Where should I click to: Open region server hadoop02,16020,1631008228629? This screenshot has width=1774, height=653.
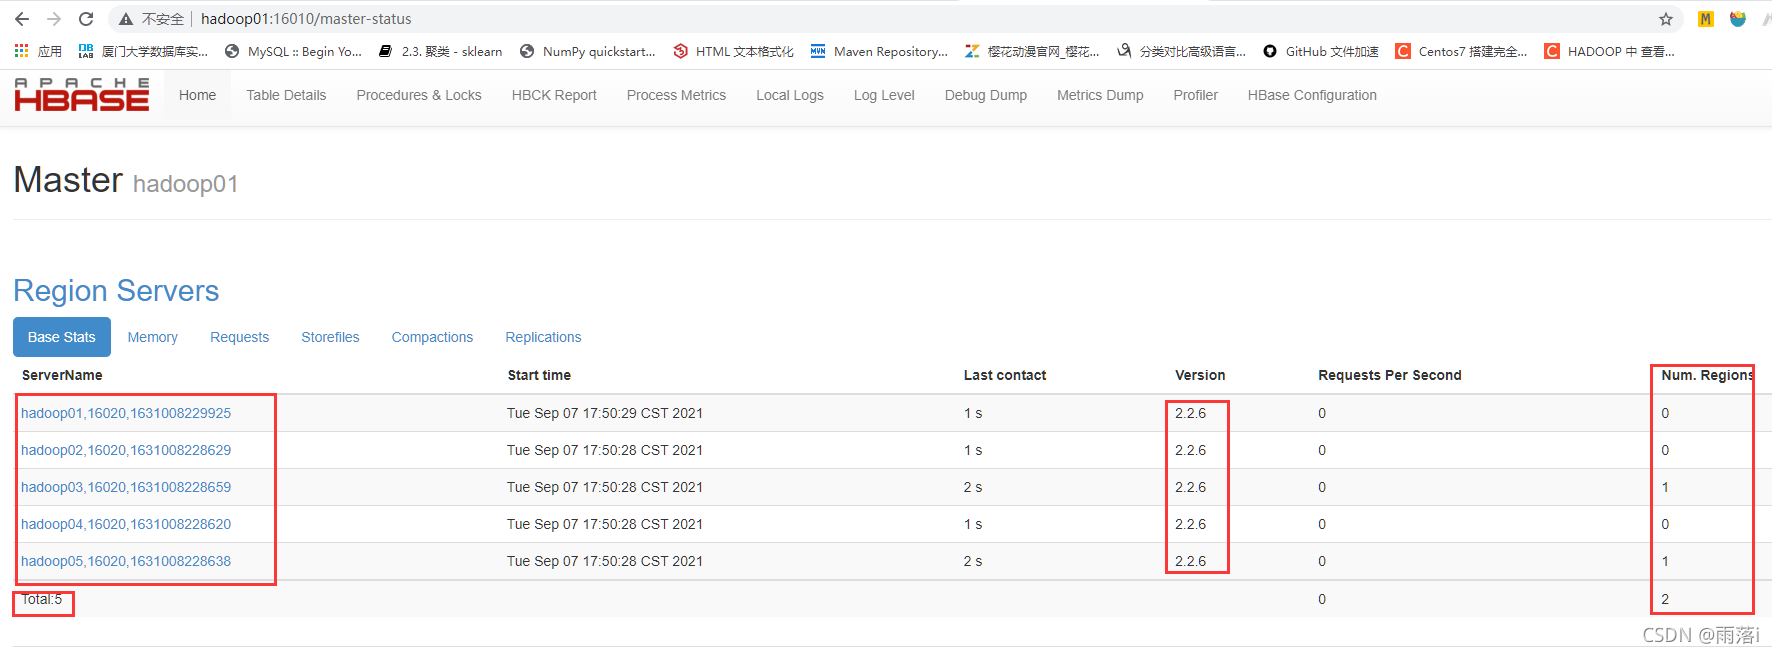(126, 450)
